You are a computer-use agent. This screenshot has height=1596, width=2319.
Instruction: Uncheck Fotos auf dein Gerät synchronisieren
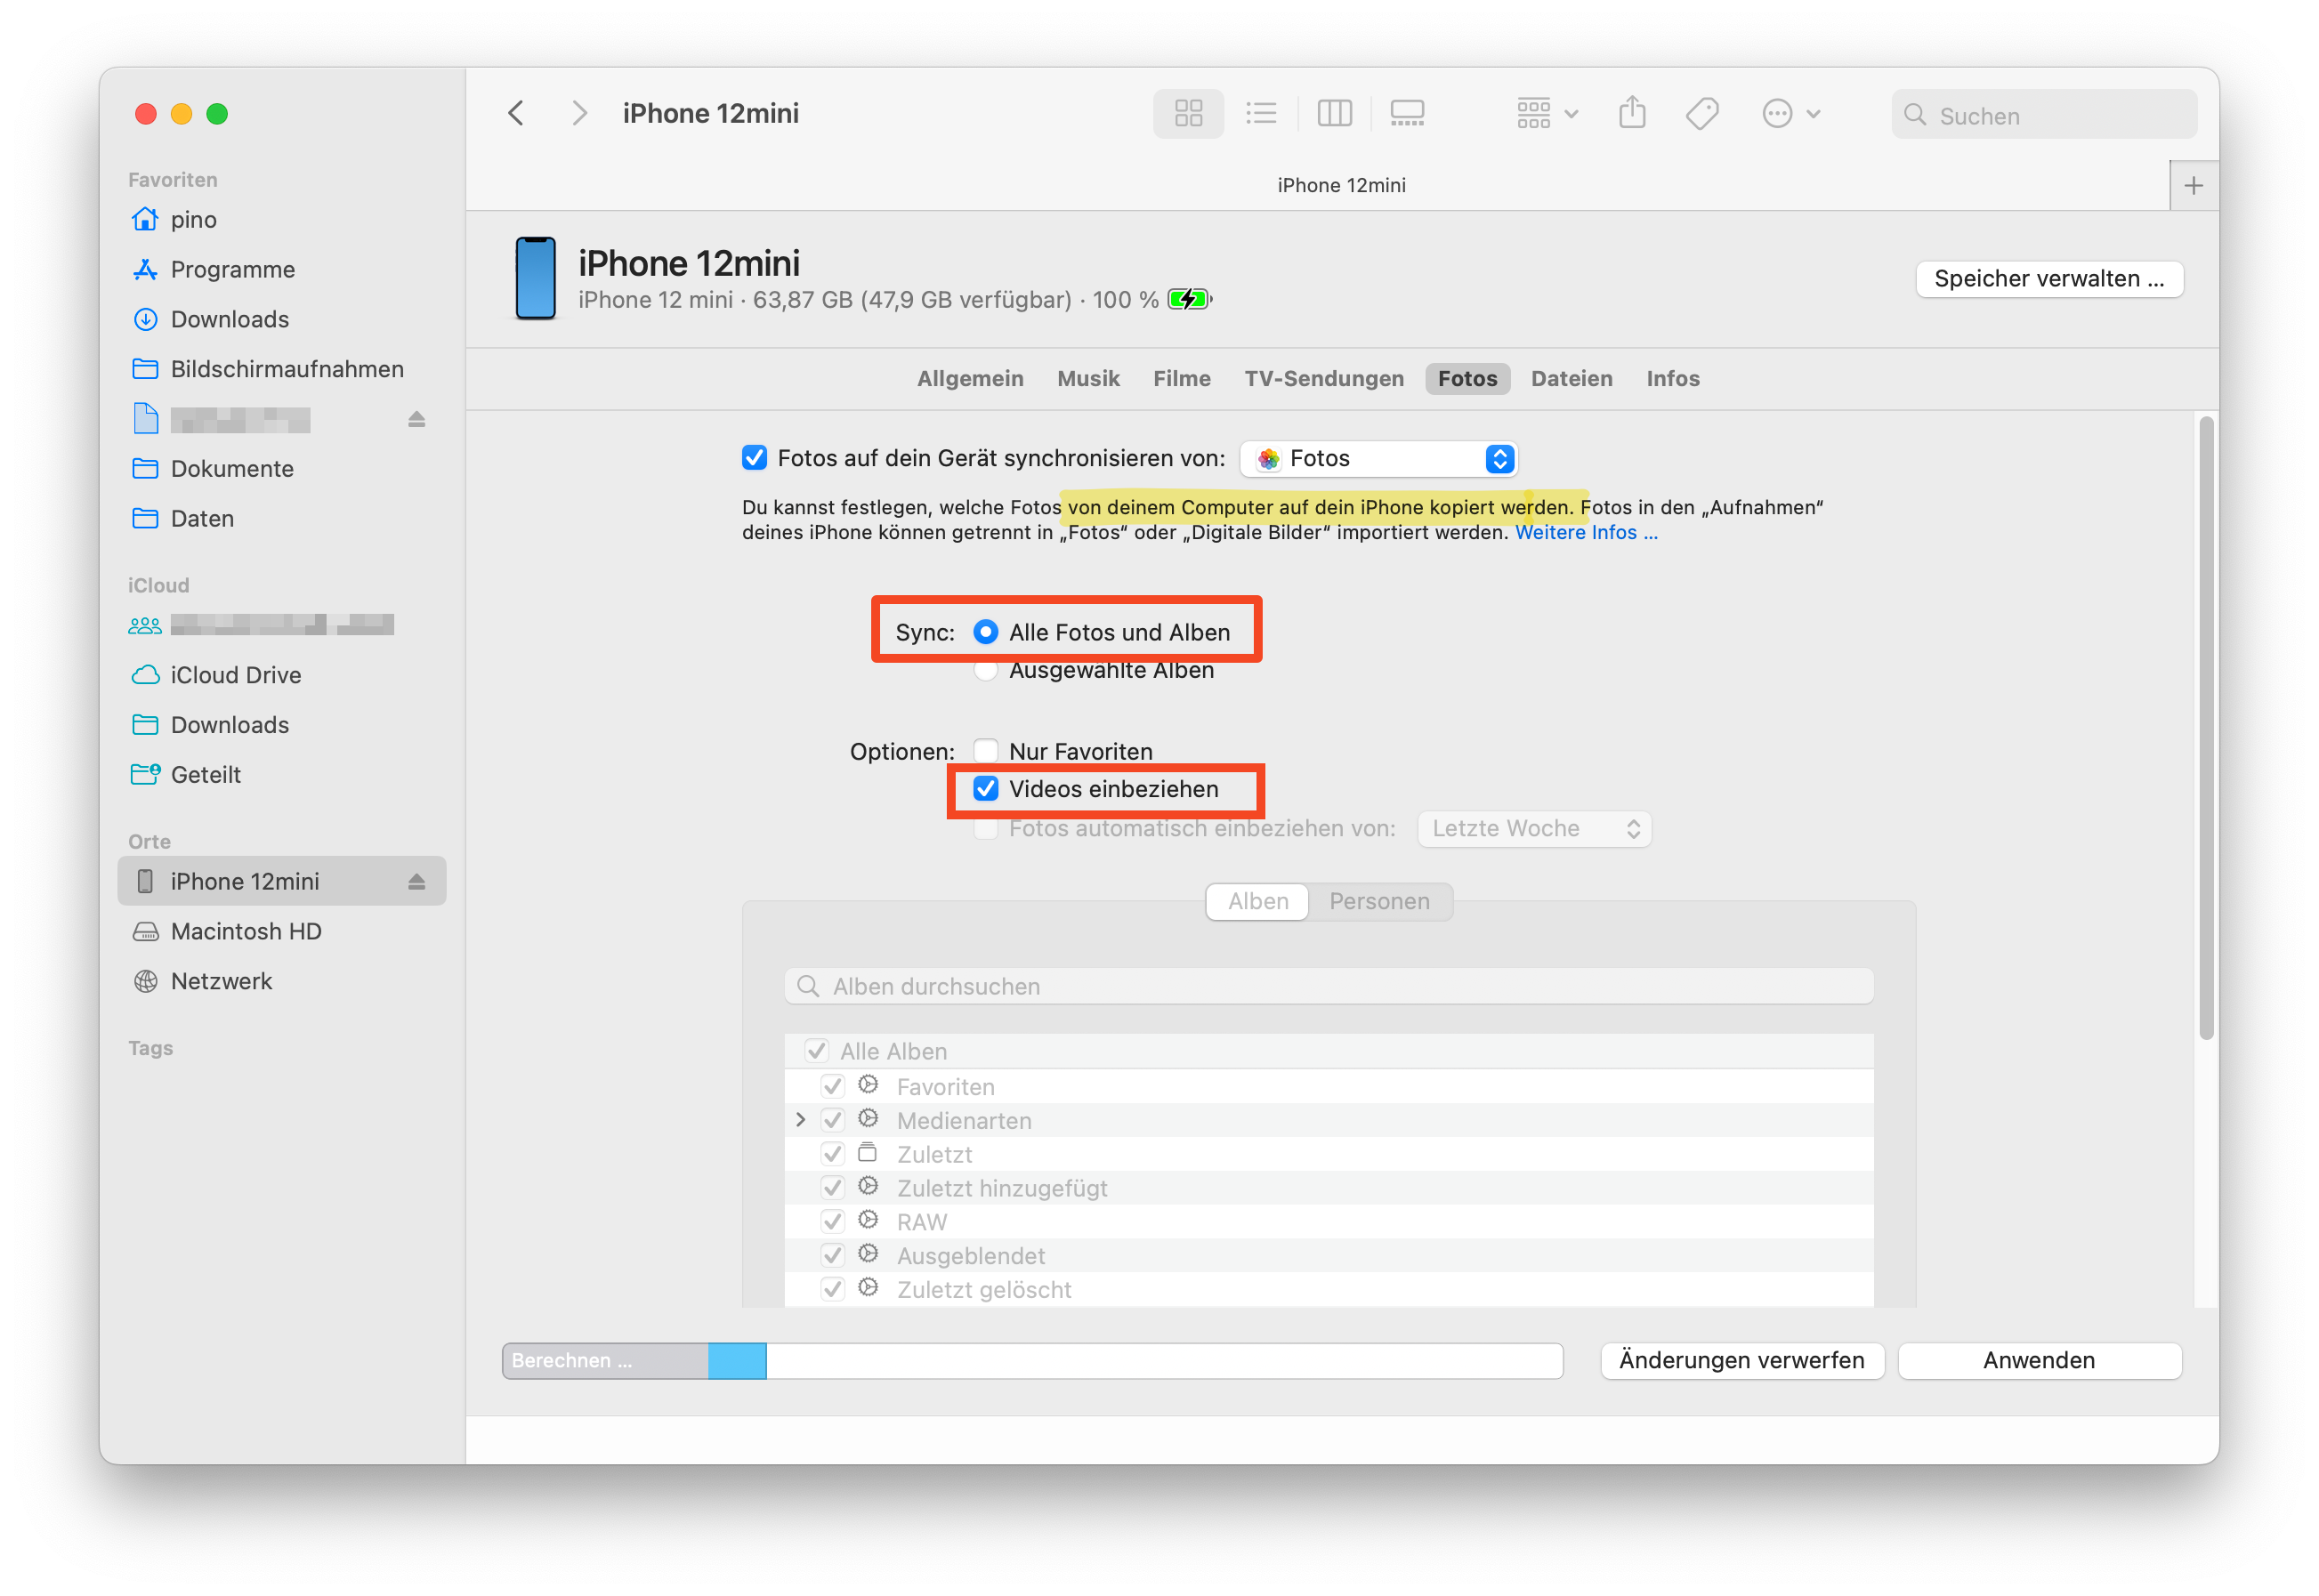(x=754, y=458)
